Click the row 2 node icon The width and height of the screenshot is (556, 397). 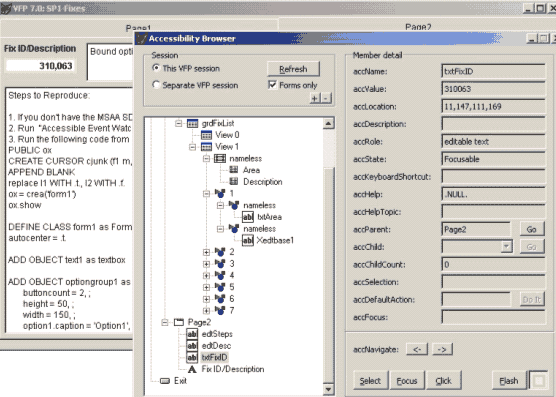coord(220,252)
